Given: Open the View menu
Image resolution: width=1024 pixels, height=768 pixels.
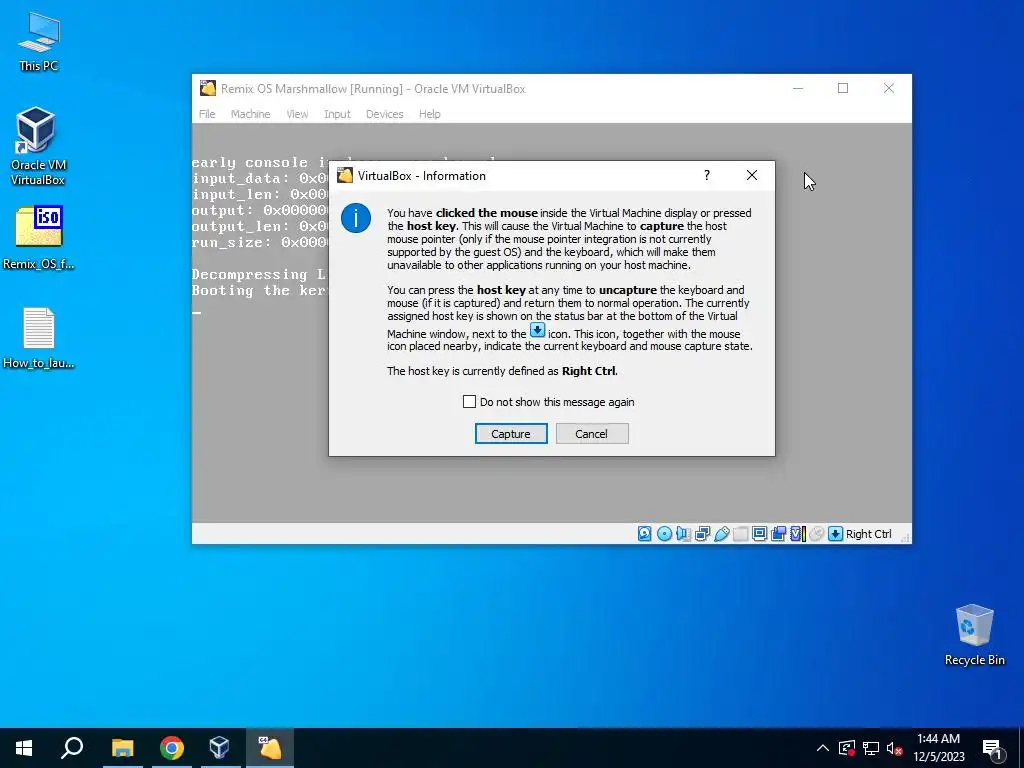Looking at the screenshot, I should tap(297, 114).
